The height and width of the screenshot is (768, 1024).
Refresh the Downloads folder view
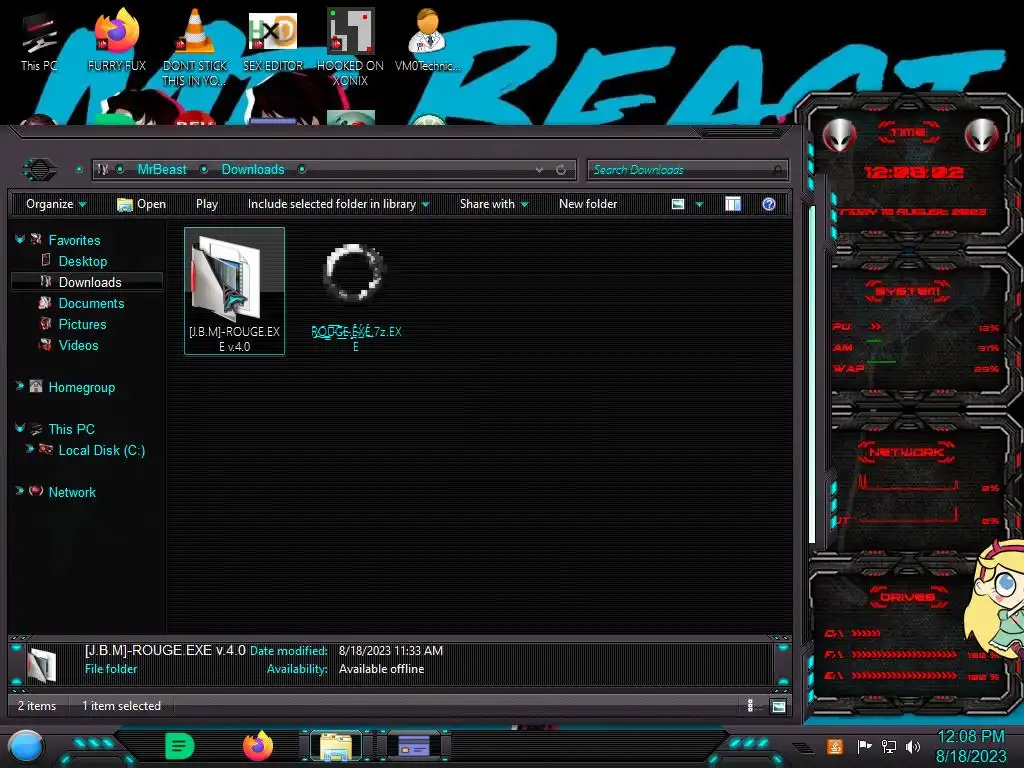pyautogui.click(x=561, y=170)
